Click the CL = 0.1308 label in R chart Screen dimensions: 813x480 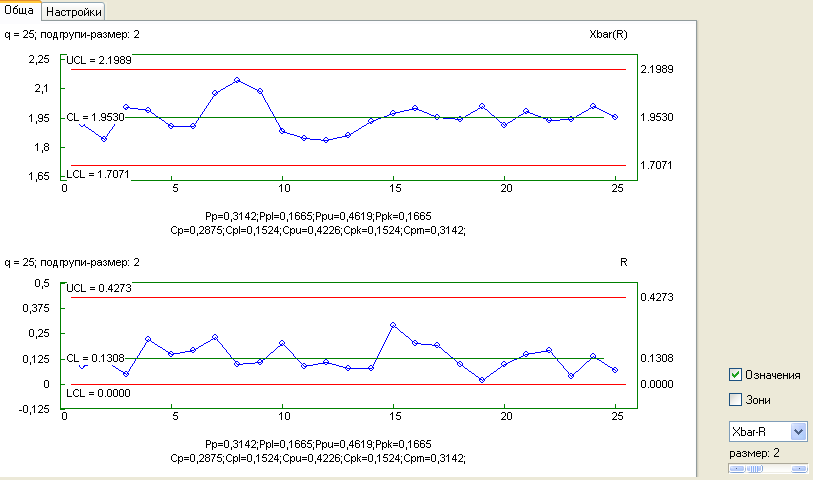coord(94,358)
